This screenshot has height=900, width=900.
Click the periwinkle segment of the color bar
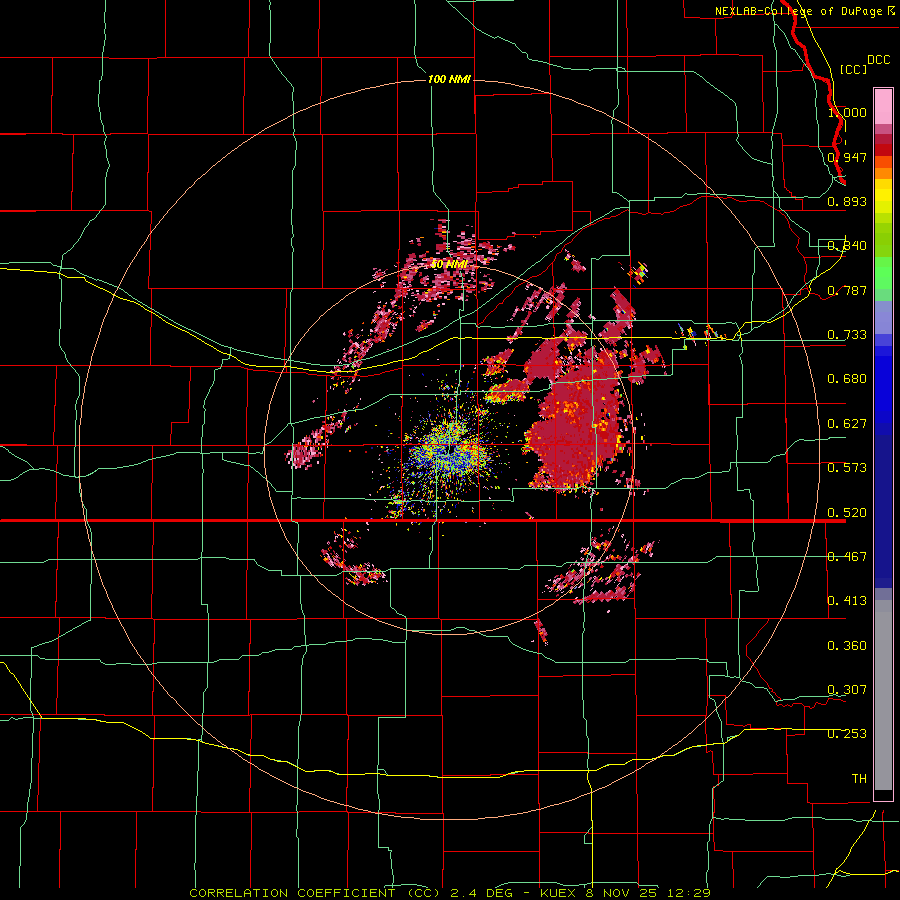tap(883, 317)
